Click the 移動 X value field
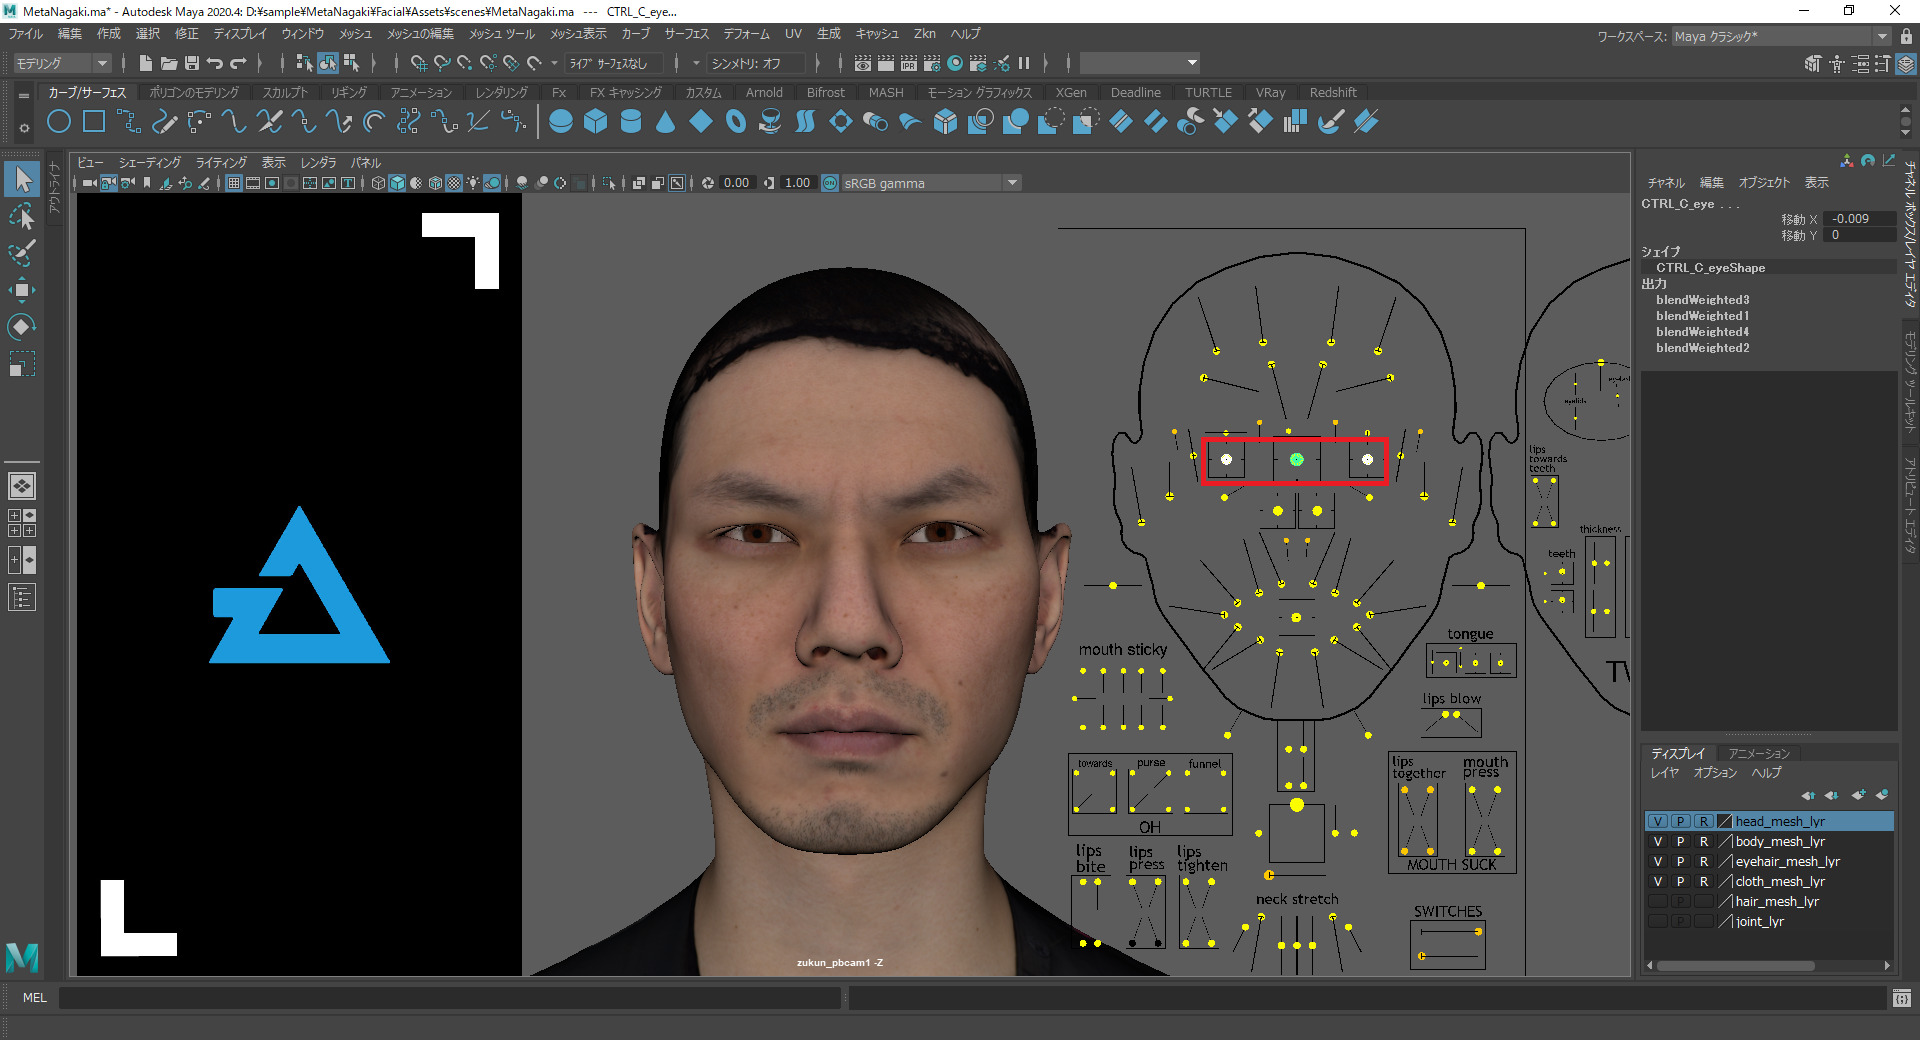Image resolution: width=1920 pixels, height=1040 pixels. 1858,219
